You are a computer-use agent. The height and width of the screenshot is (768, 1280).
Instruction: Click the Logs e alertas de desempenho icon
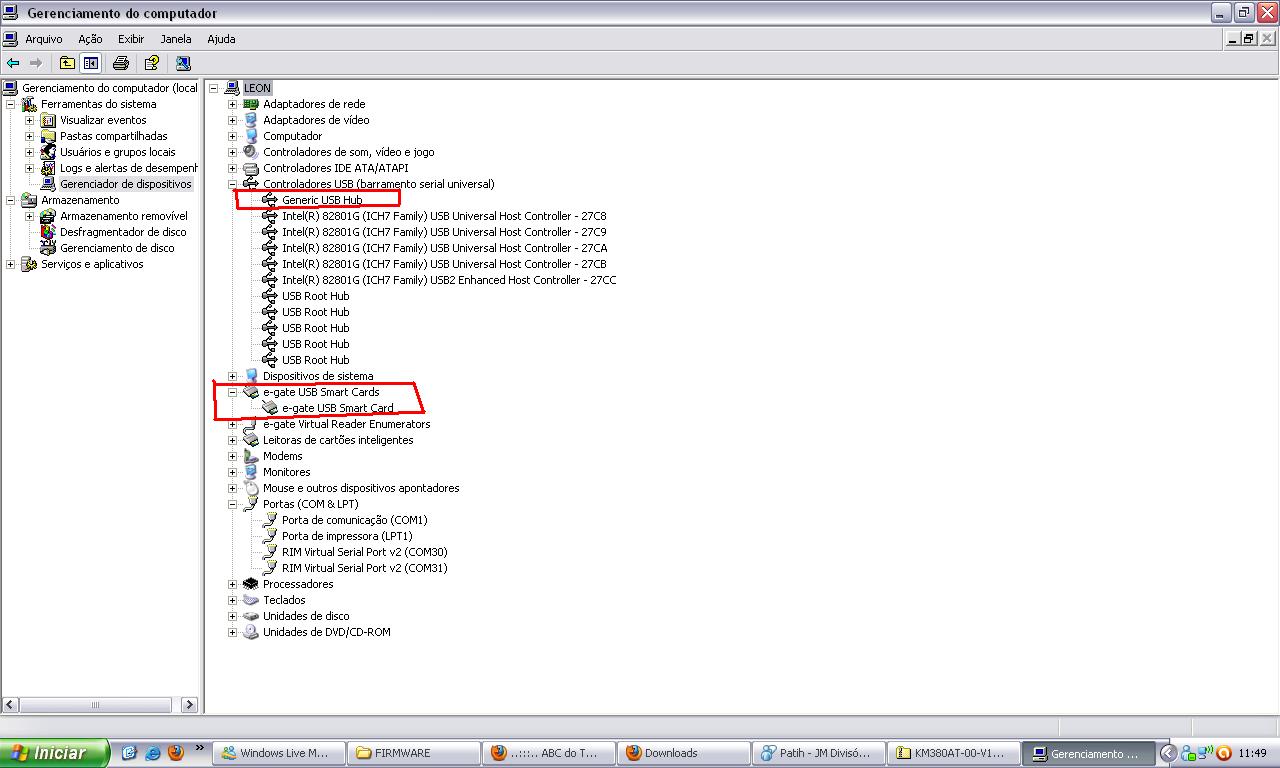pos(48,168)
